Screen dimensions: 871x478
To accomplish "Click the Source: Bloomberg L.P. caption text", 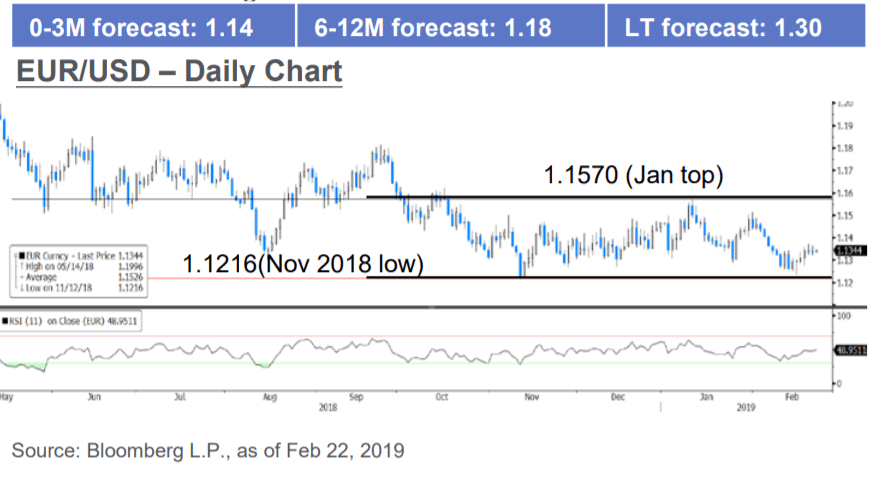I will pyautogui.click(x=208, y=450).
